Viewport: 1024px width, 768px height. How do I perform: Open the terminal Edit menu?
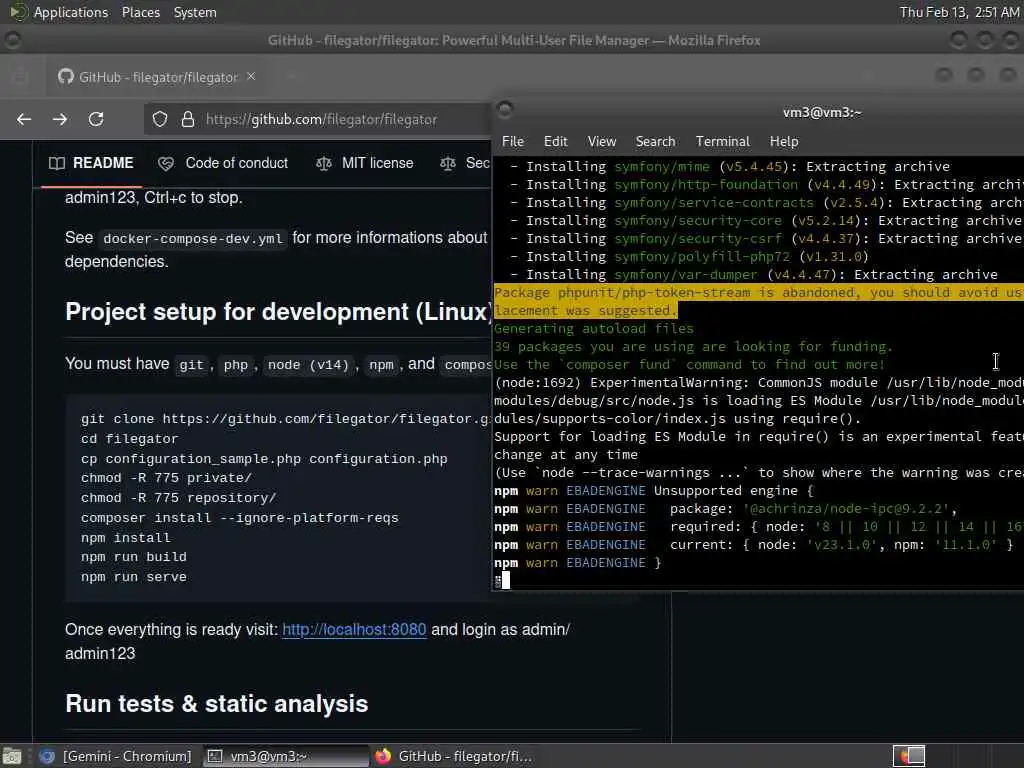555,142
